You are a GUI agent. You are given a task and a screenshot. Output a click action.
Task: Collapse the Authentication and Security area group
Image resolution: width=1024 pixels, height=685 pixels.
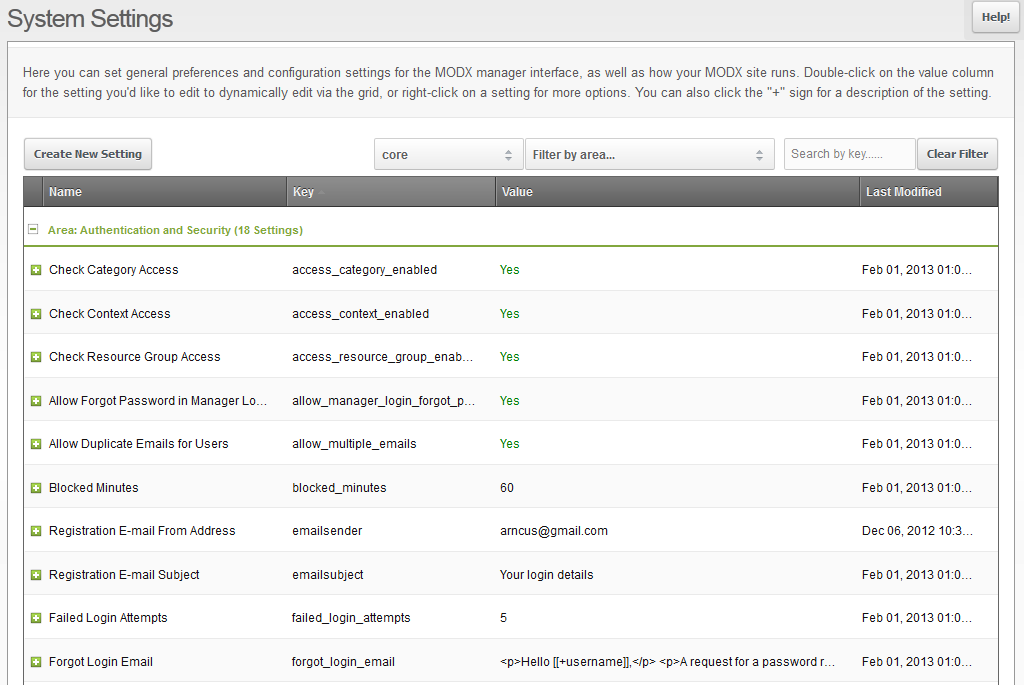pos(33,229)
